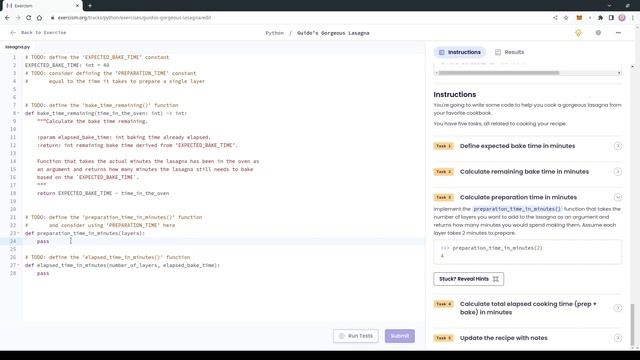Open the tab search chevron
The image size is (640, 360).
tap(609, 6)
